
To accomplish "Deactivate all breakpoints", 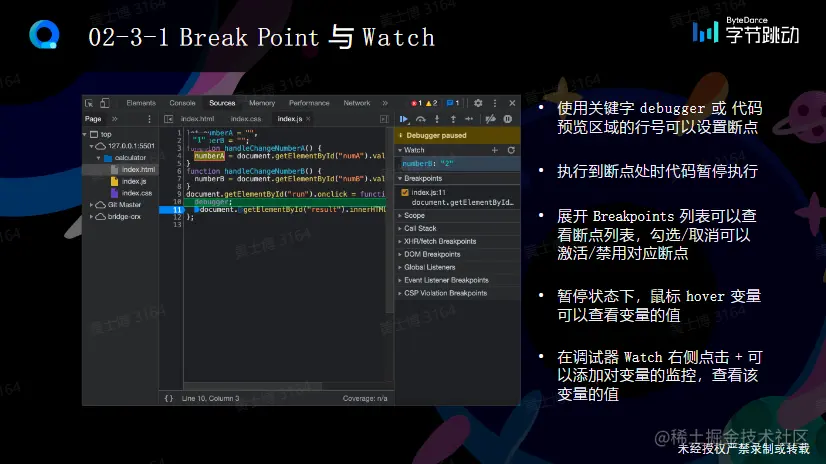I will pos(490,119).
